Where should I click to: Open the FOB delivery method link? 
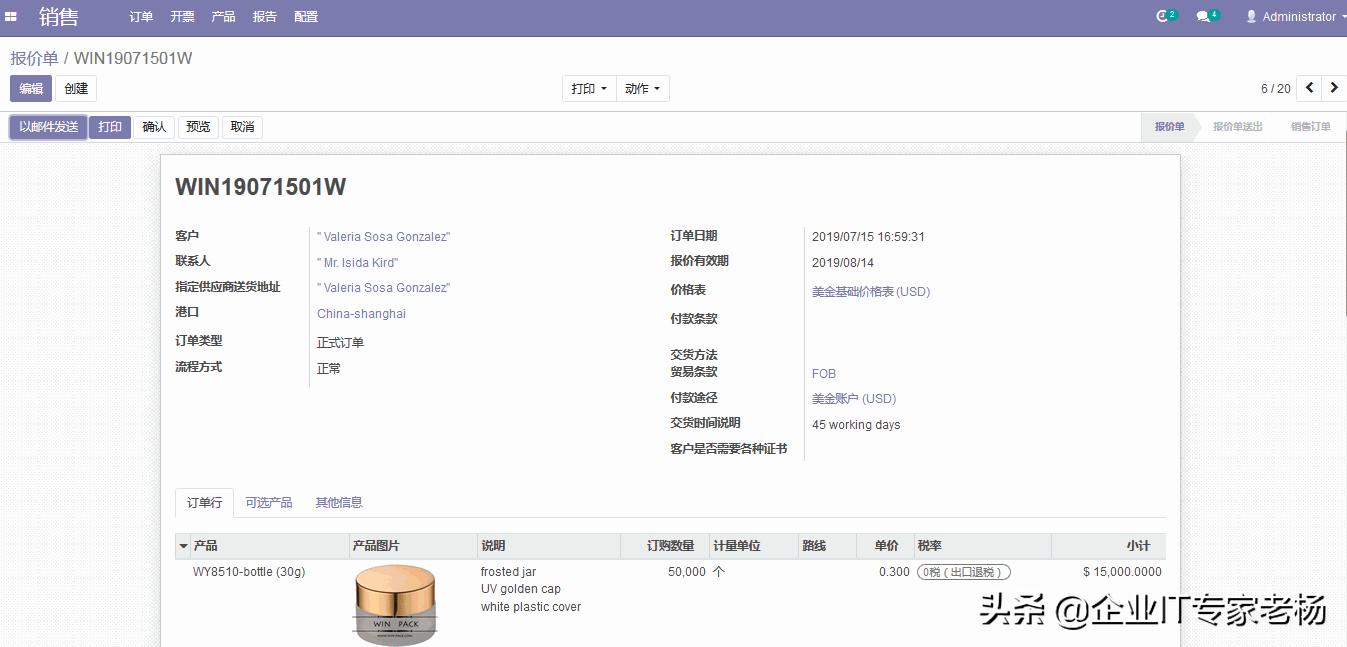[822, 373]
